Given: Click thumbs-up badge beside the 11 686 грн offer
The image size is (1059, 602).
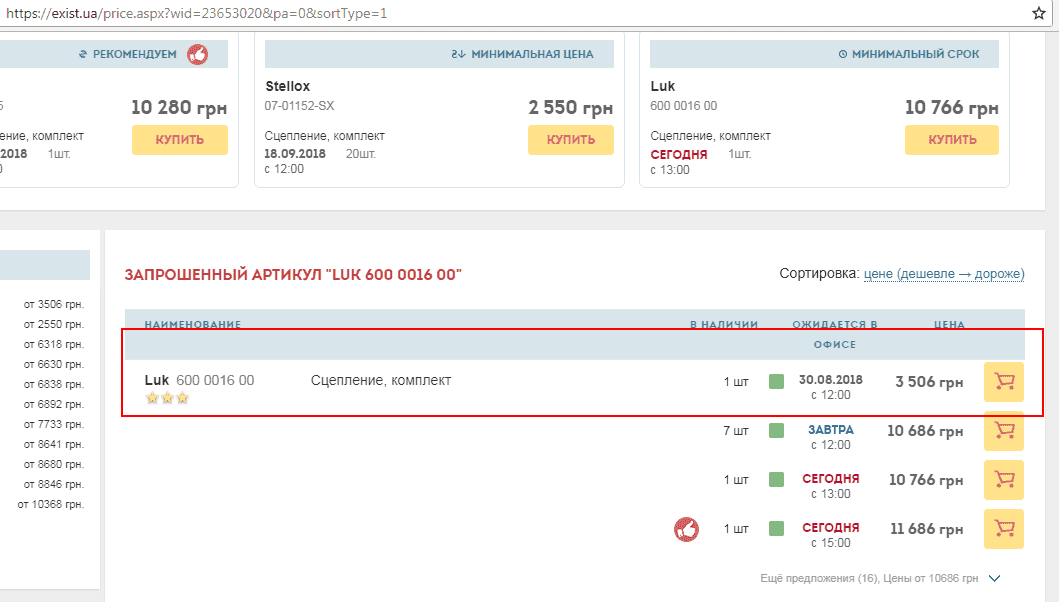Looking at the screenshot, I should coord(686,529).
